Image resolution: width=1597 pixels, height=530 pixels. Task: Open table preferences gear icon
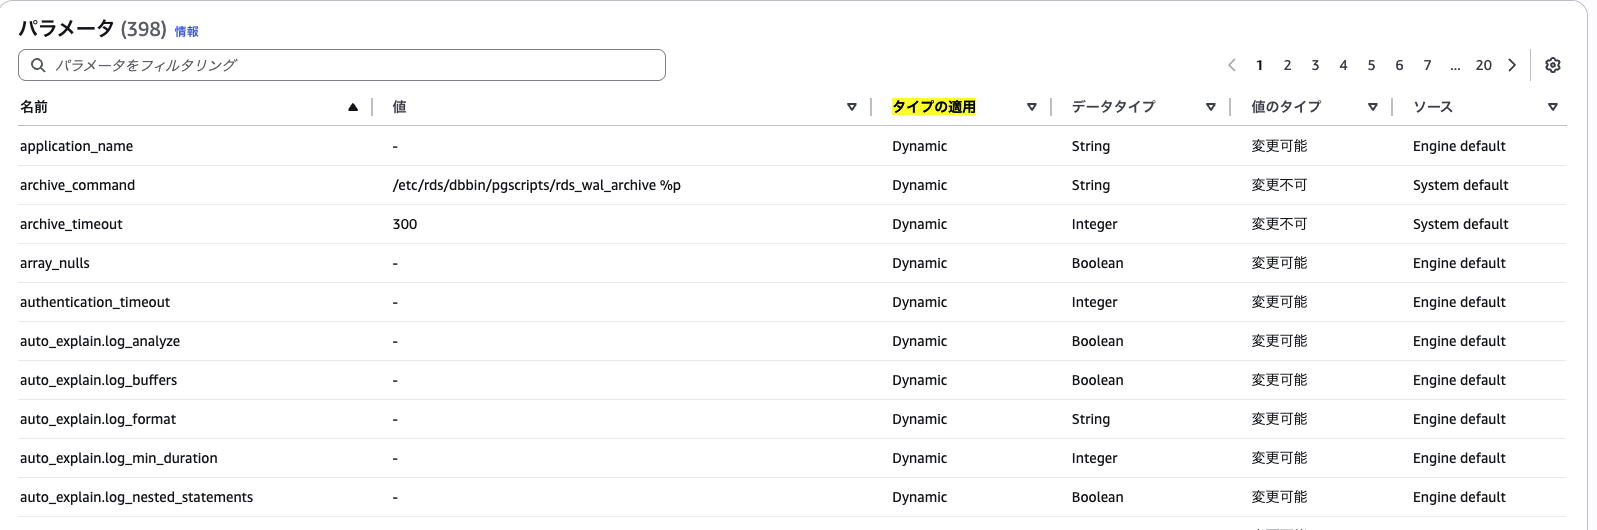(1552, 65)
